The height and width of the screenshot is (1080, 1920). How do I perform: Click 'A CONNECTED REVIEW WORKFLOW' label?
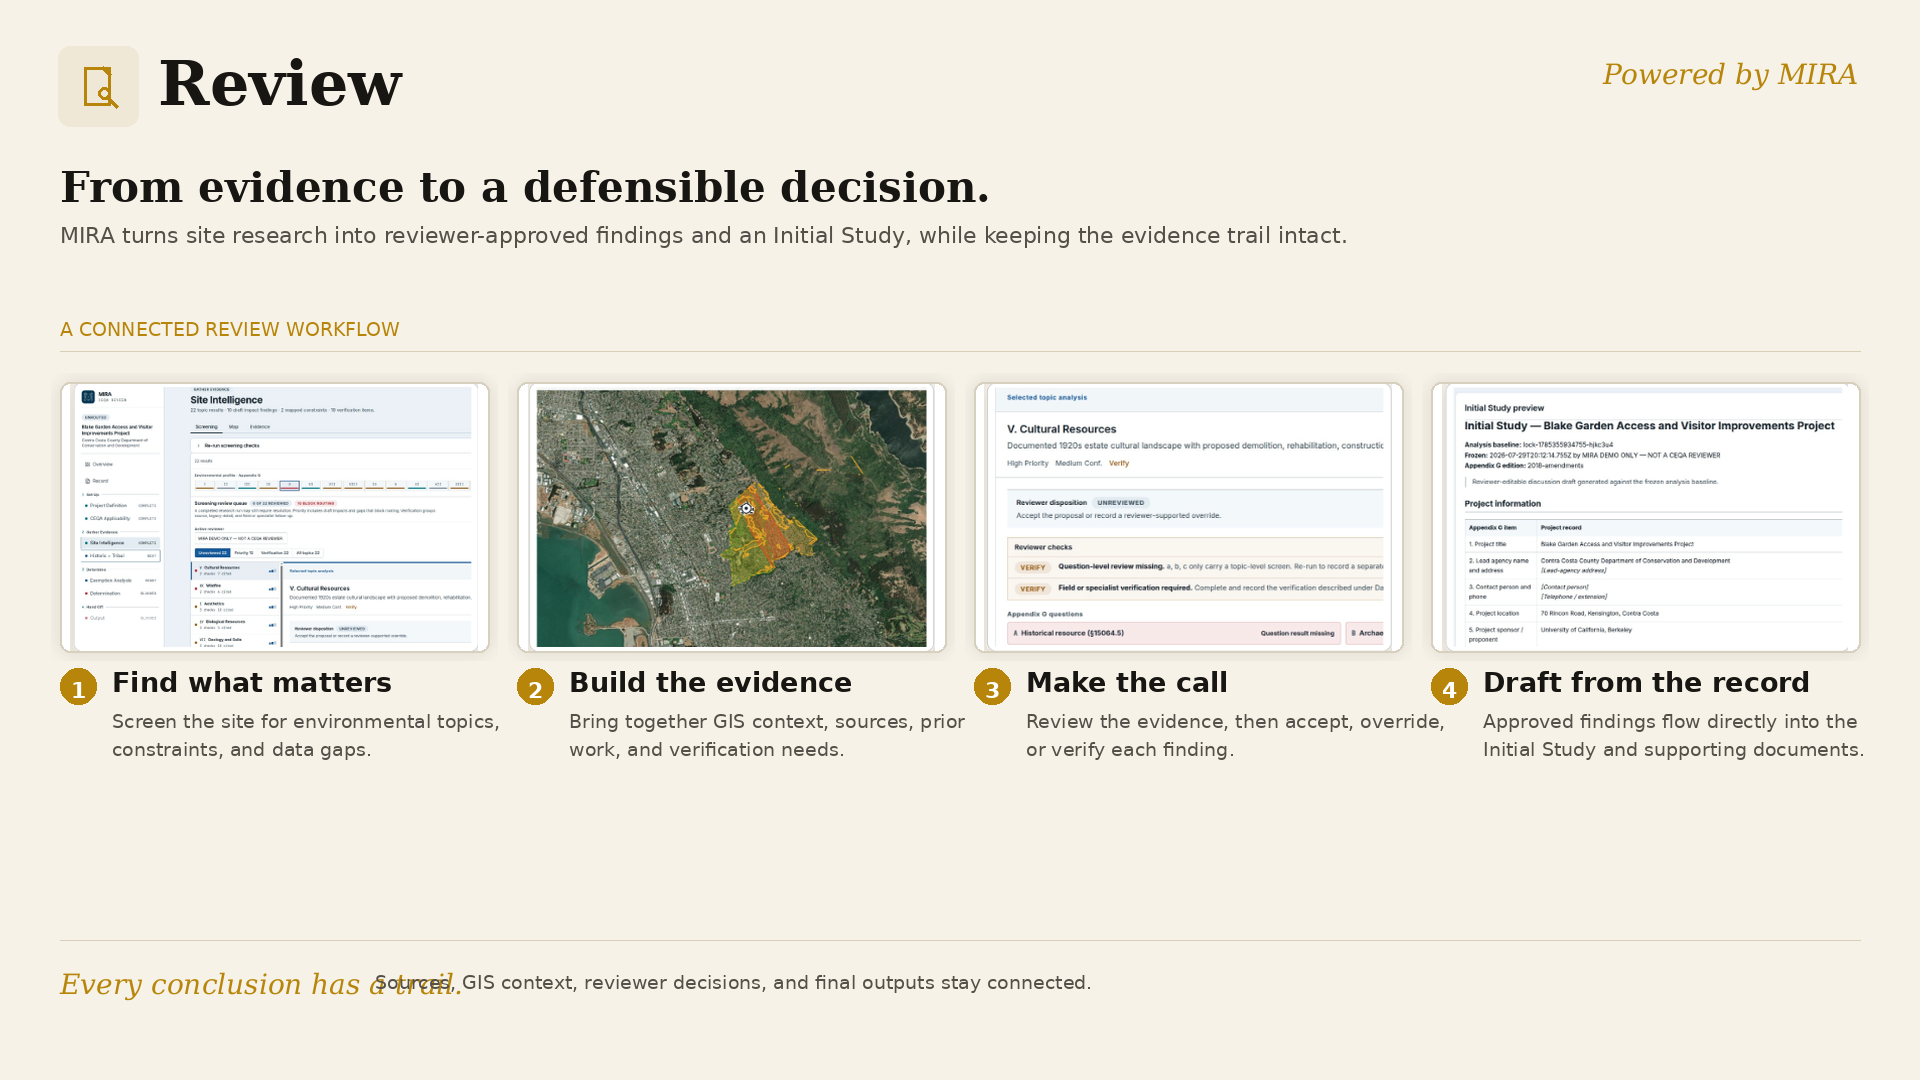[230, 330]
